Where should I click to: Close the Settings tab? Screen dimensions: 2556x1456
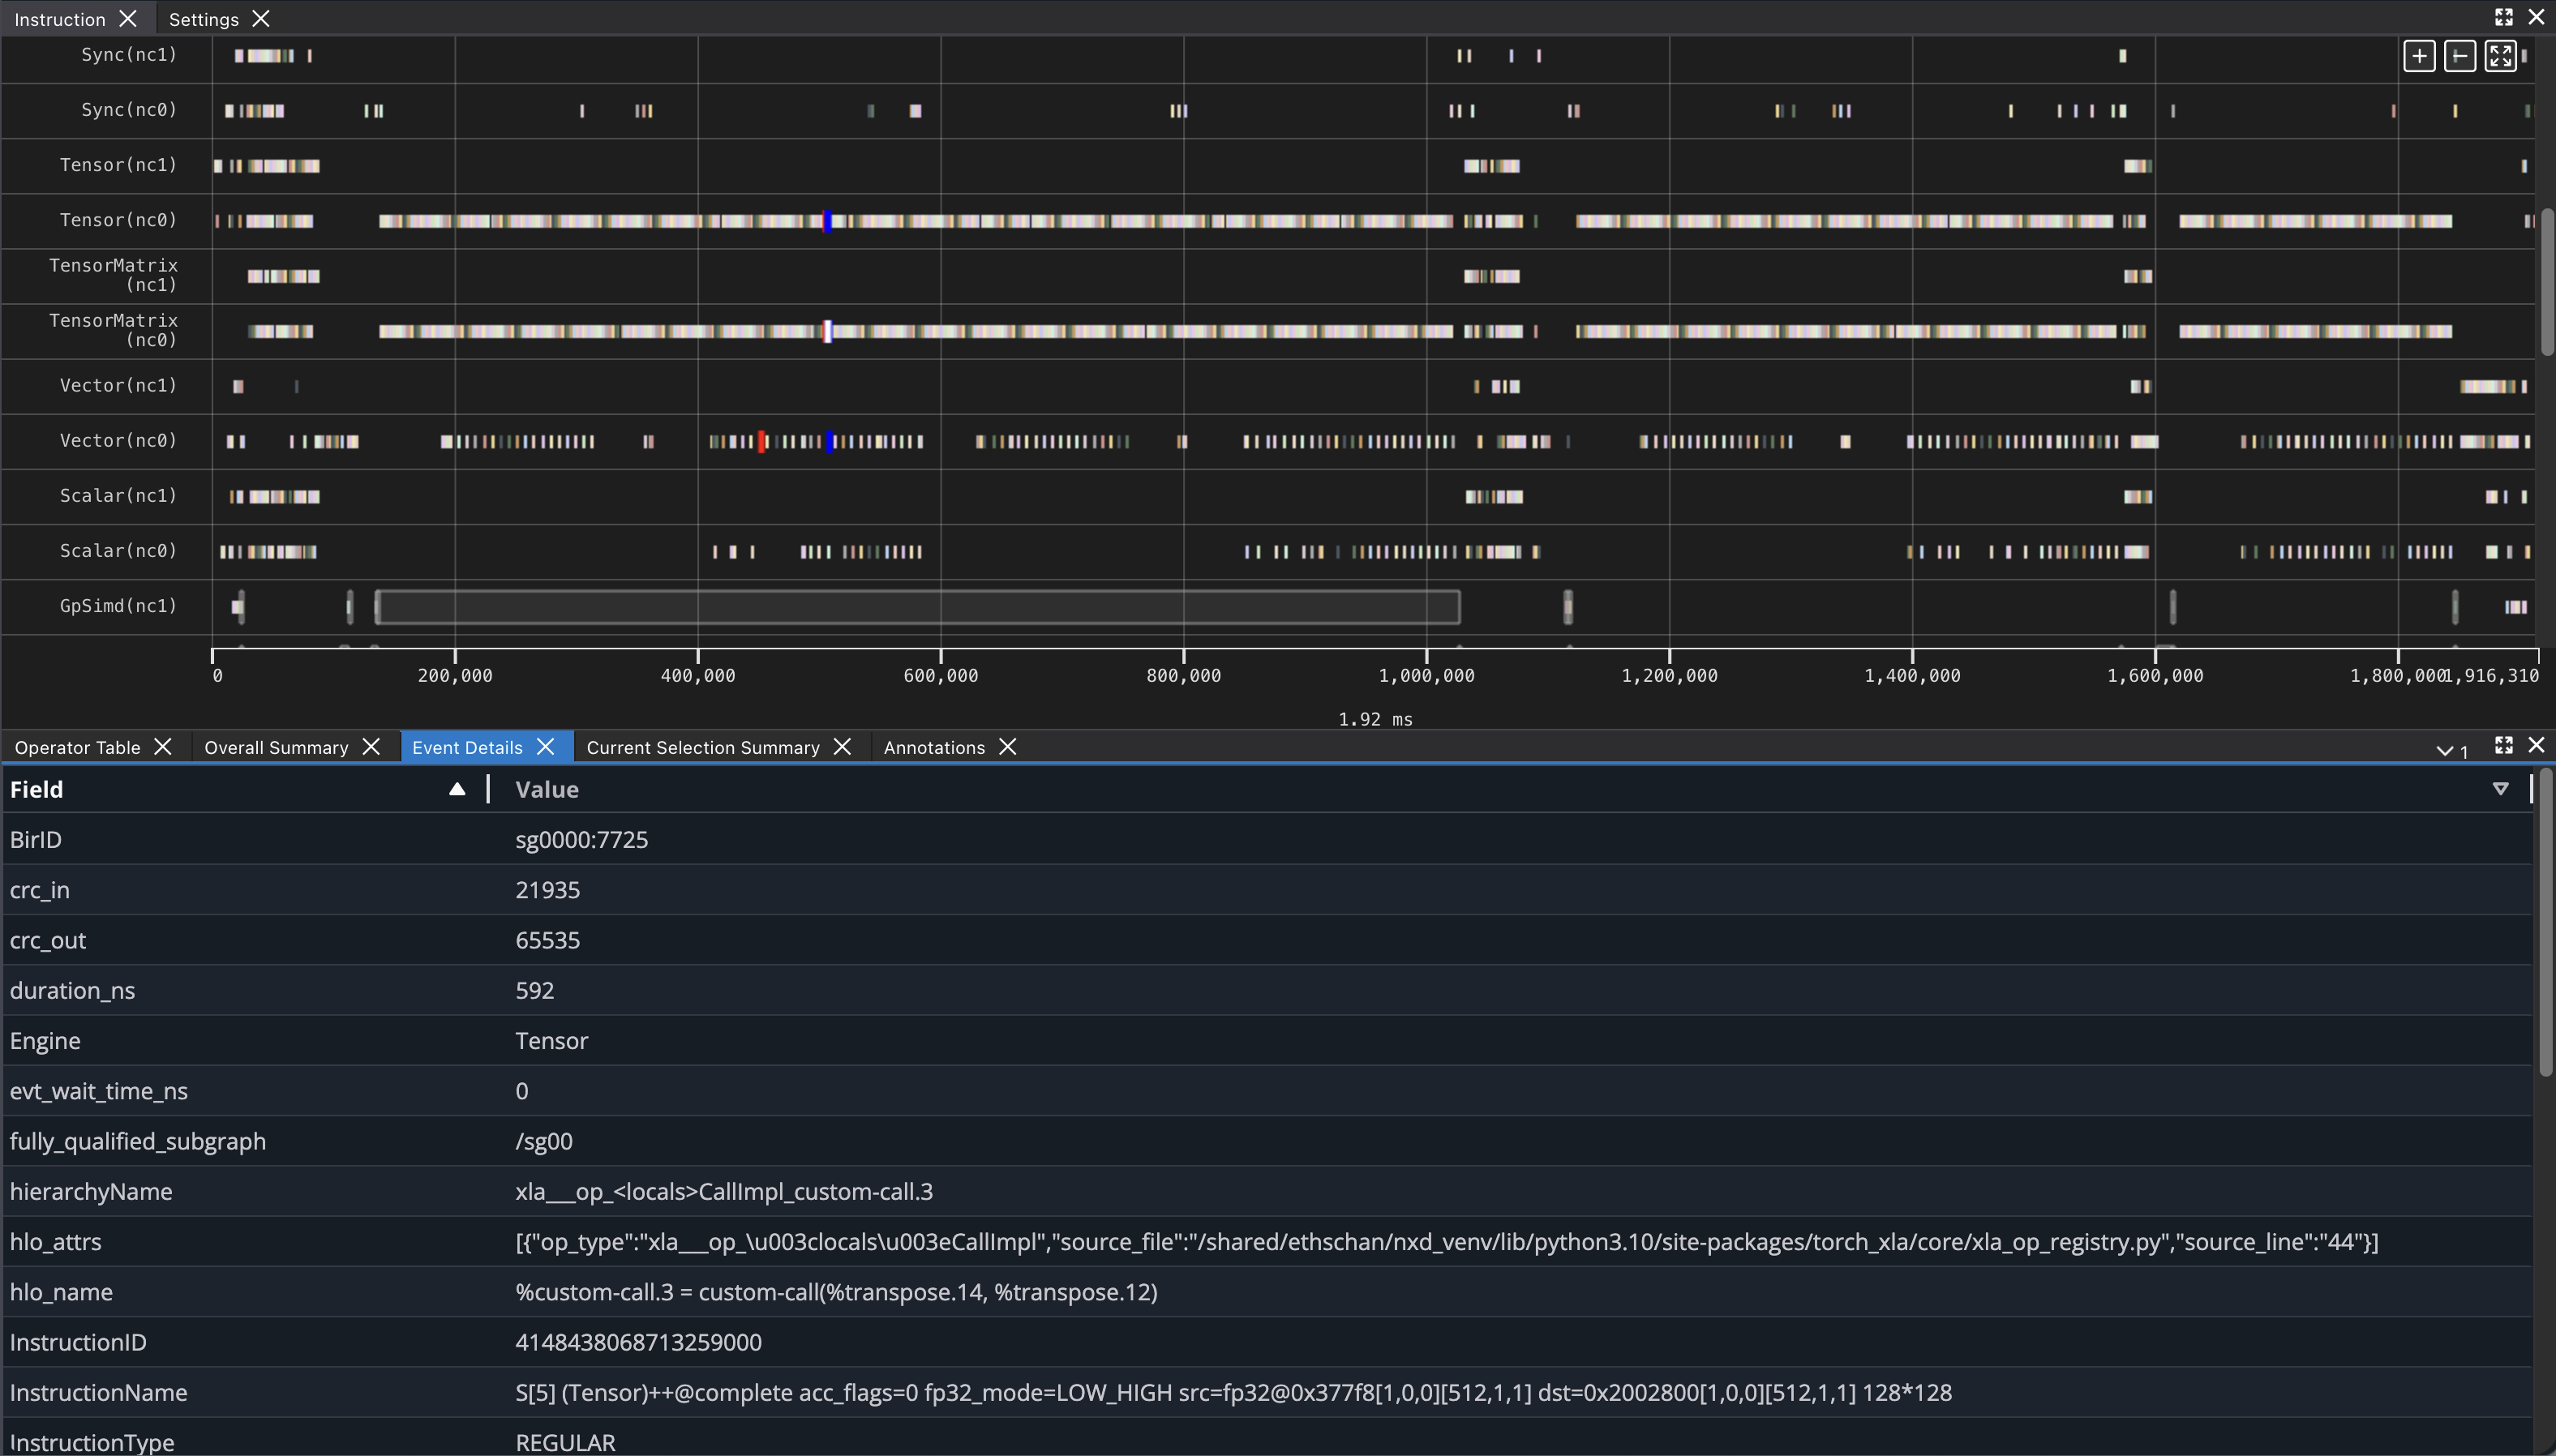coord(261,18)
